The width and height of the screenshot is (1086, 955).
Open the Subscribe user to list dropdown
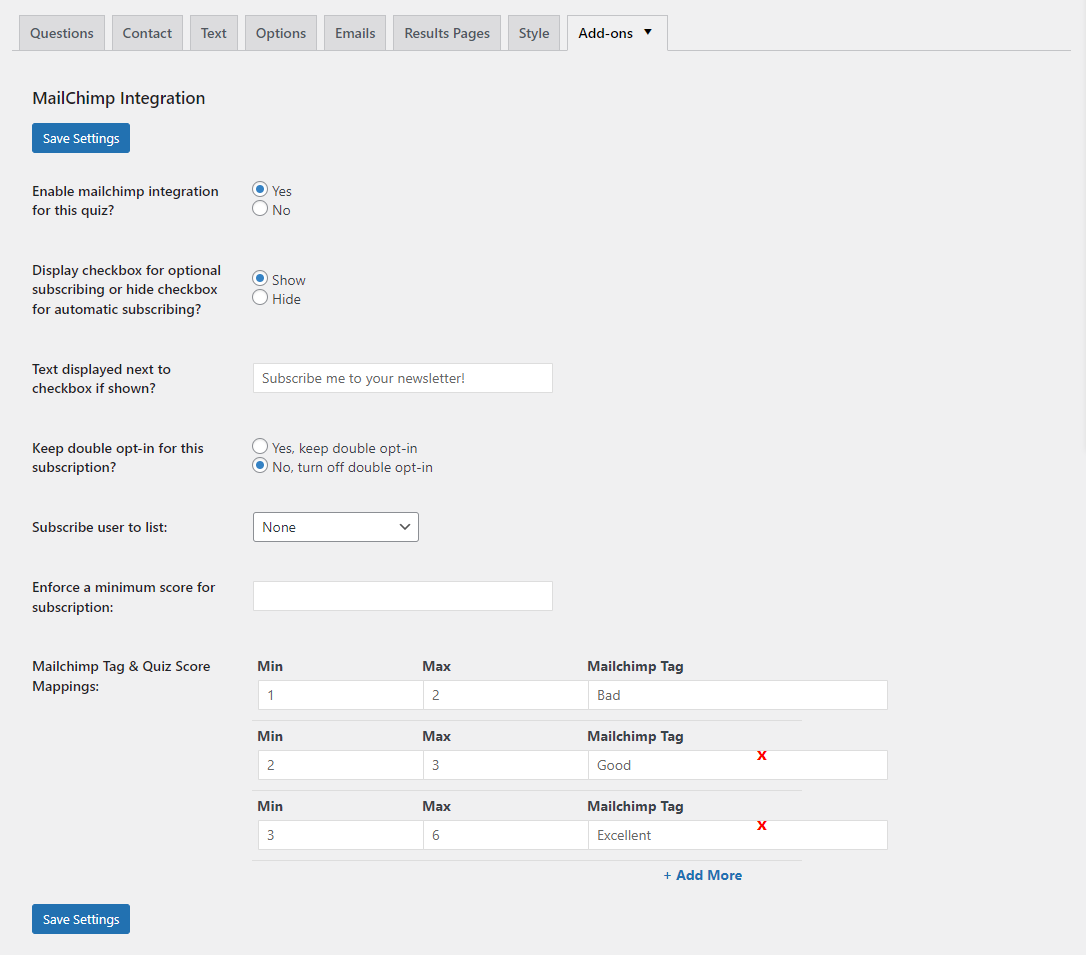point(336,527)
